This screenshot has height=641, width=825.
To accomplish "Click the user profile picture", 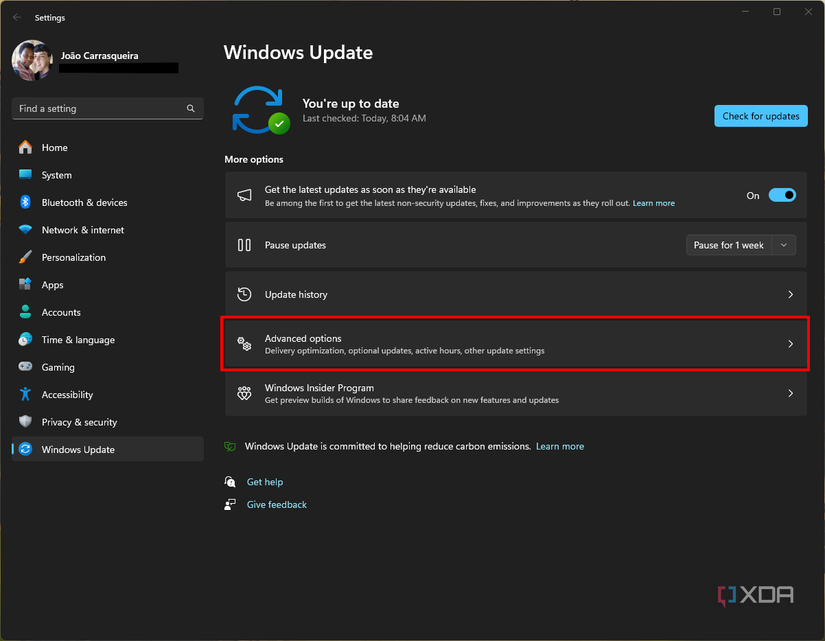I will coord(32,61).
